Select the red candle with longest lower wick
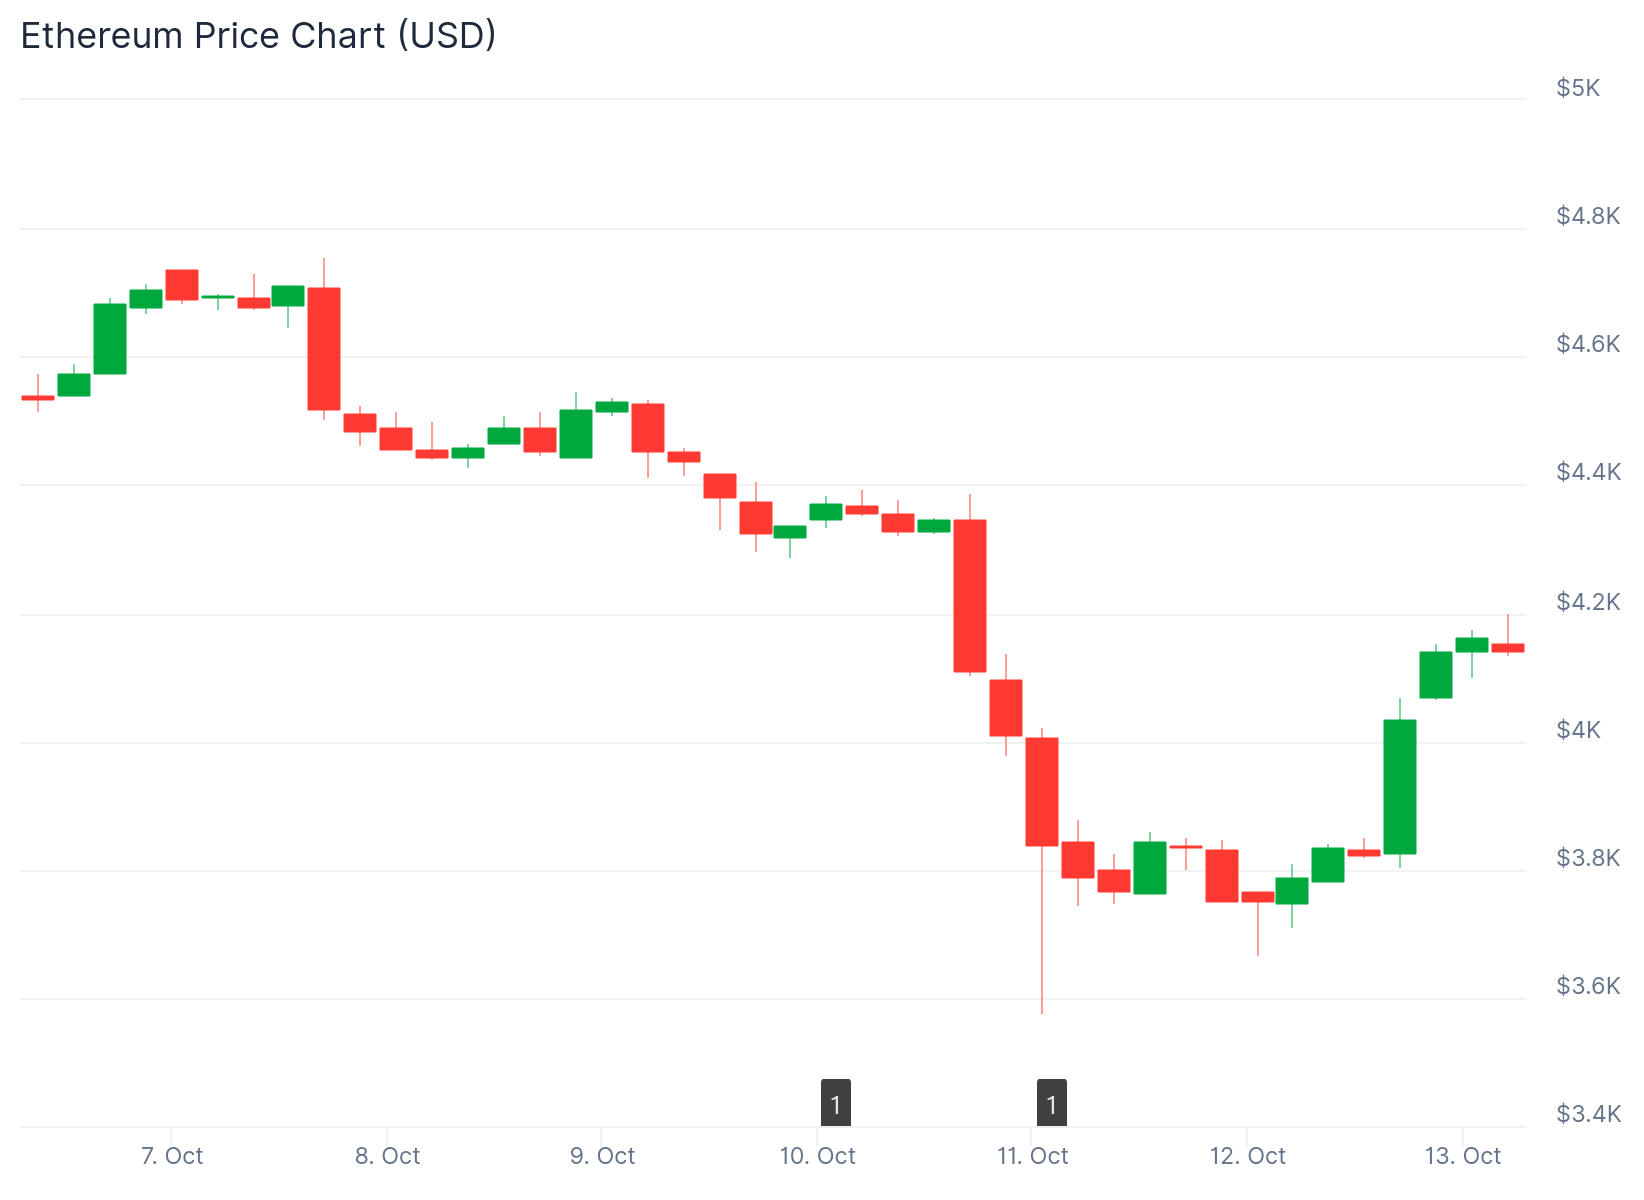The width and height of the screenshot is (1644, 1200). (1042, 791)
